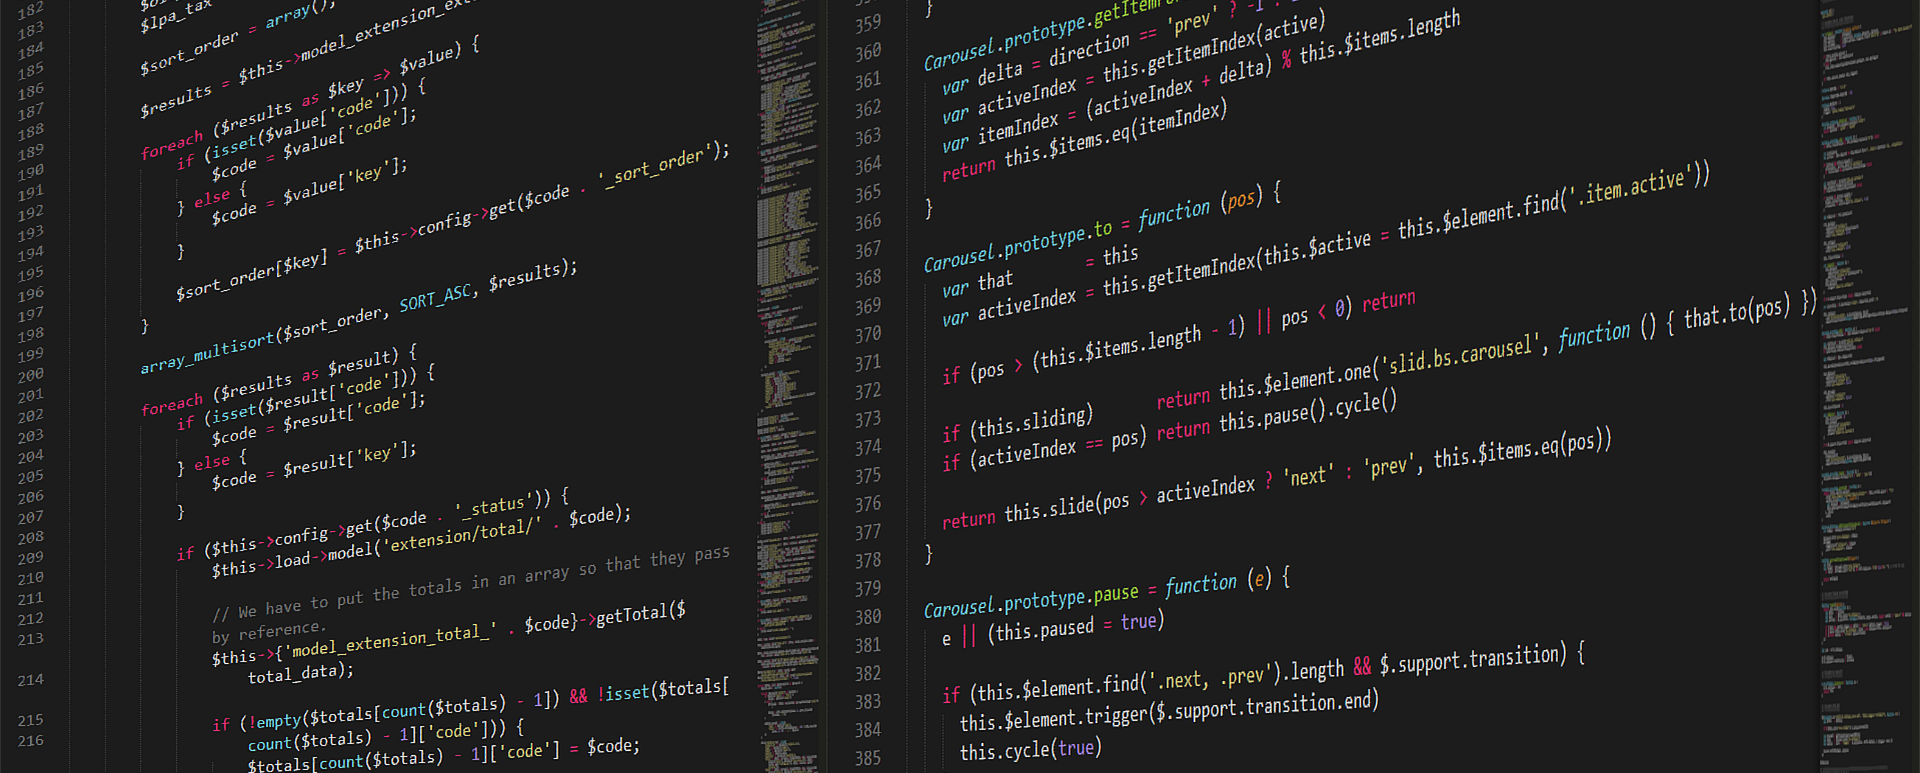The width and height of the screenshot is (1920, 773).
Task: Place cursor on array_multisort function call
Action: pos(207,353)
